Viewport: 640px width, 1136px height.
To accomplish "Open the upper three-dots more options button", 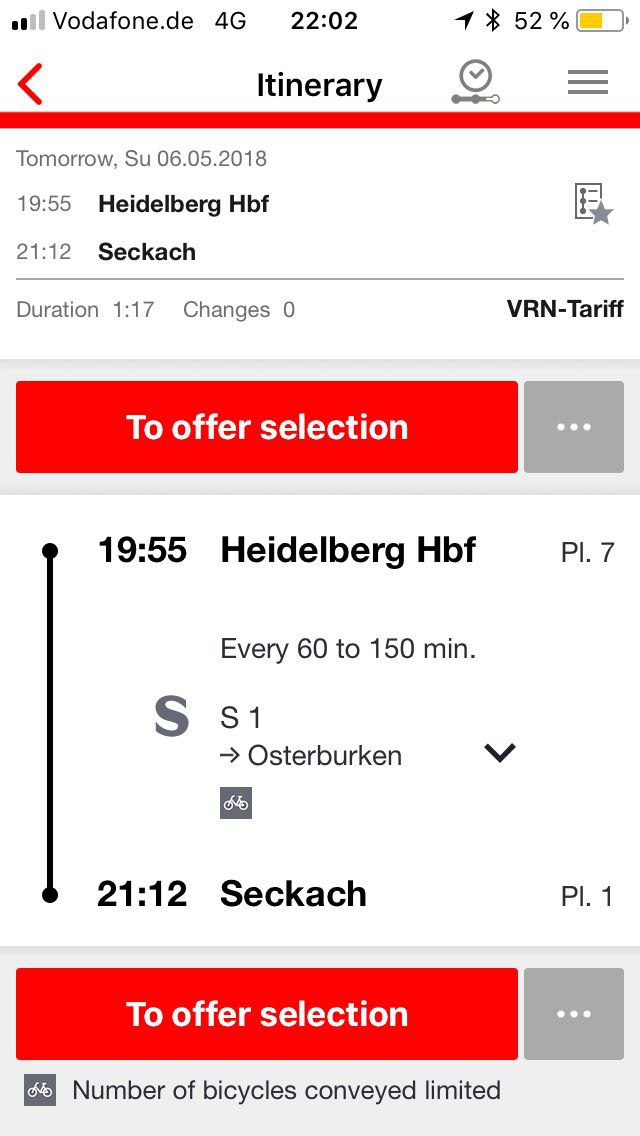I will (574, 427).
